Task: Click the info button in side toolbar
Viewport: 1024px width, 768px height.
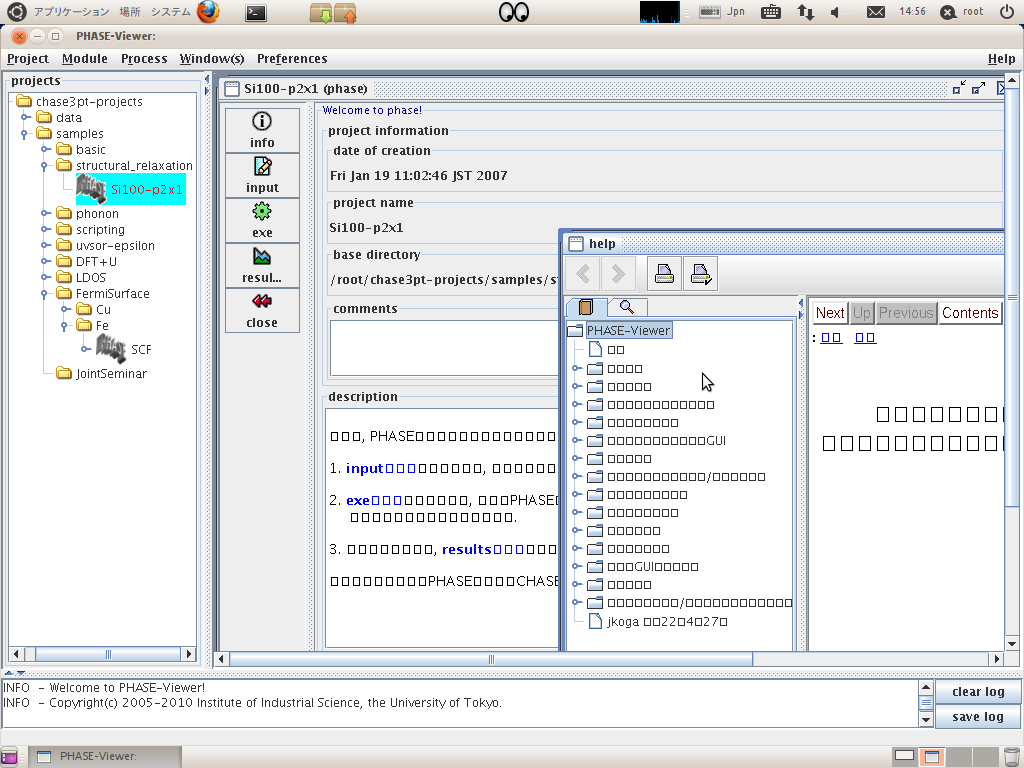Action: tap(262, 131)
